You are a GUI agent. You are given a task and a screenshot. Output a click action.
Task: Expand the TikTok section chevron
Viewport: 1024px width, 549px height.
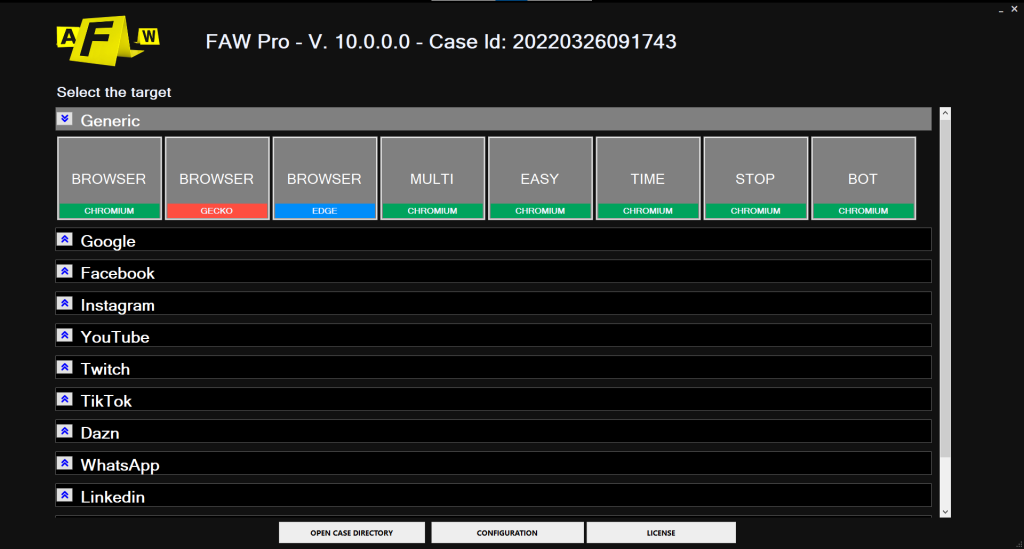[x=65, y=400]
